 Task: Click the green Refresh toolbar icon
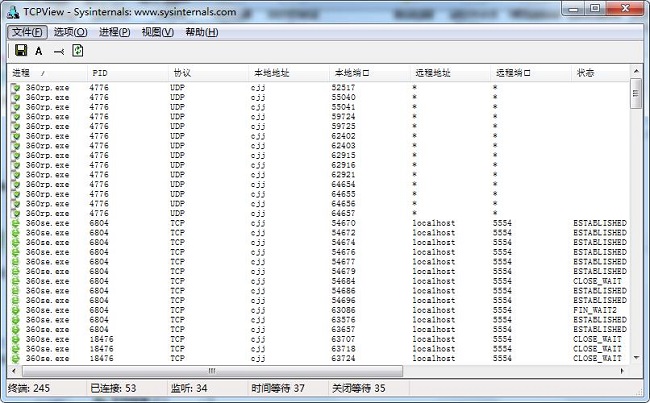pyautogui.click(x=77, y=51)
